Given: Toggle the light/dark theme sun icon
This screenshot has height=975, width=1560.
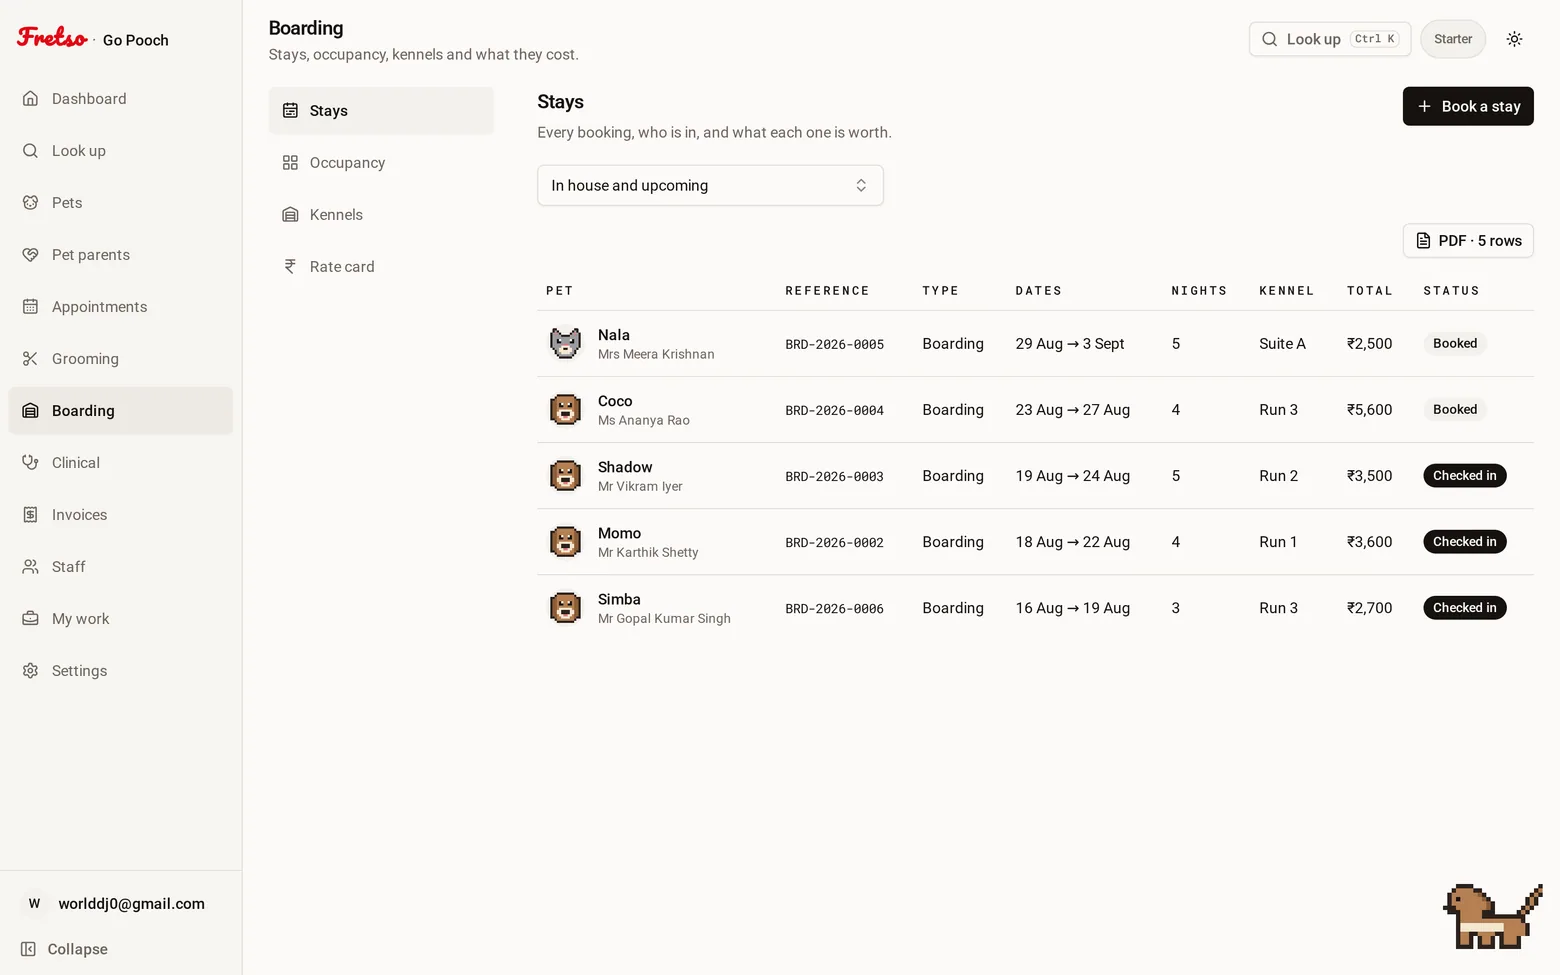Looking at the screenshot, I should pos(1514,39).
